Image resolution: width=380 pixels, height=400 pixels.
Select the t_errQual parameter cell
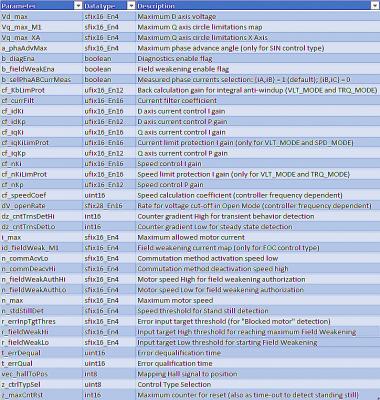pyautogui.click(x=41, y=363)
